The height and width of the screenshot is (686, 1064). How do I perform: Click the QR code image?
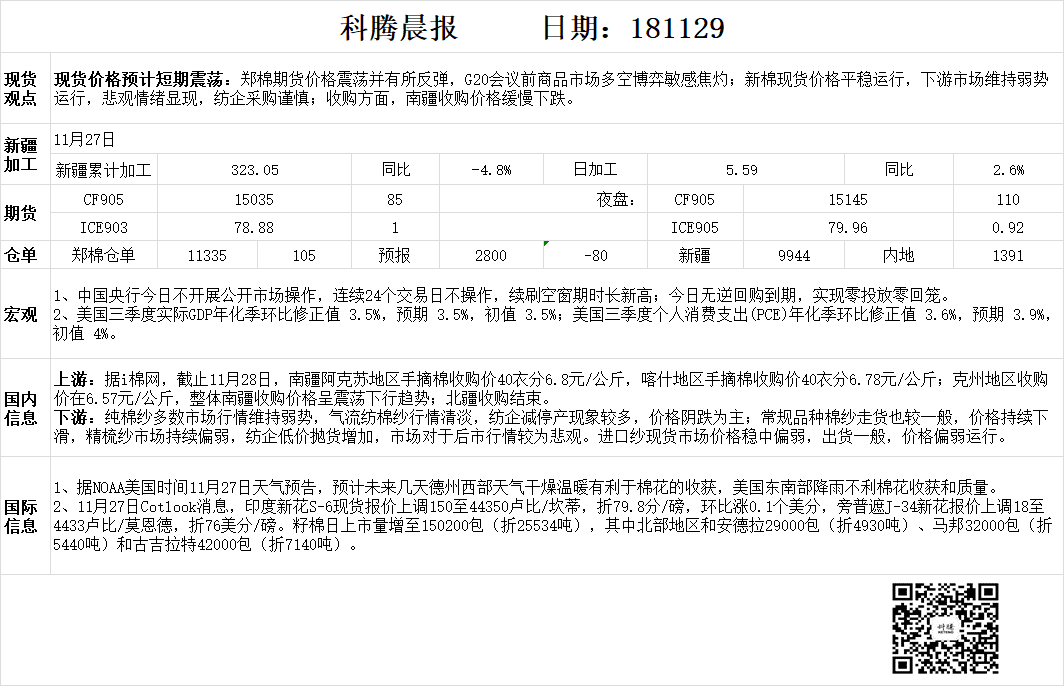(944, 627)
